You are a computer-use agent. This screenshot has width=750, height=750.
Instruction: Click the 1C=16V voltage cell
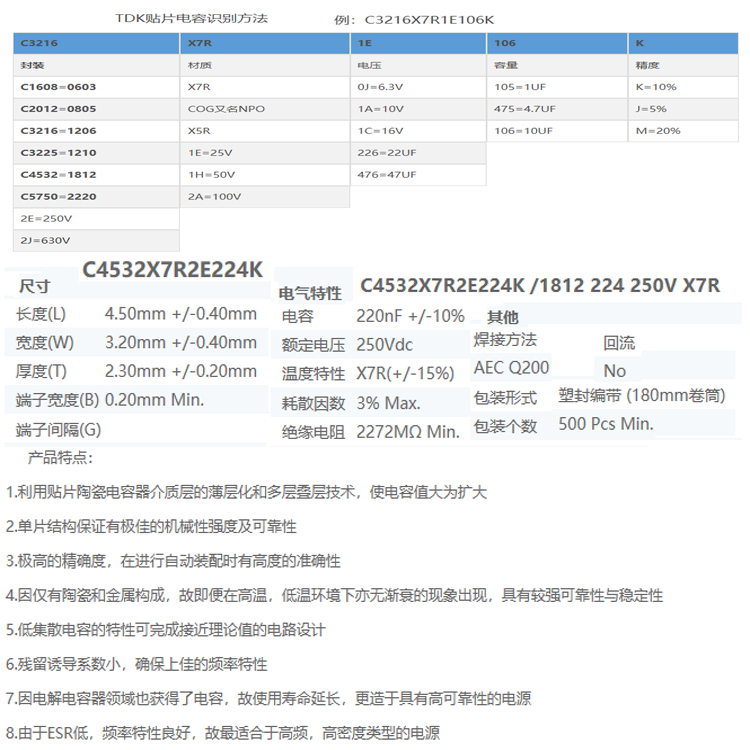(419, 131)
